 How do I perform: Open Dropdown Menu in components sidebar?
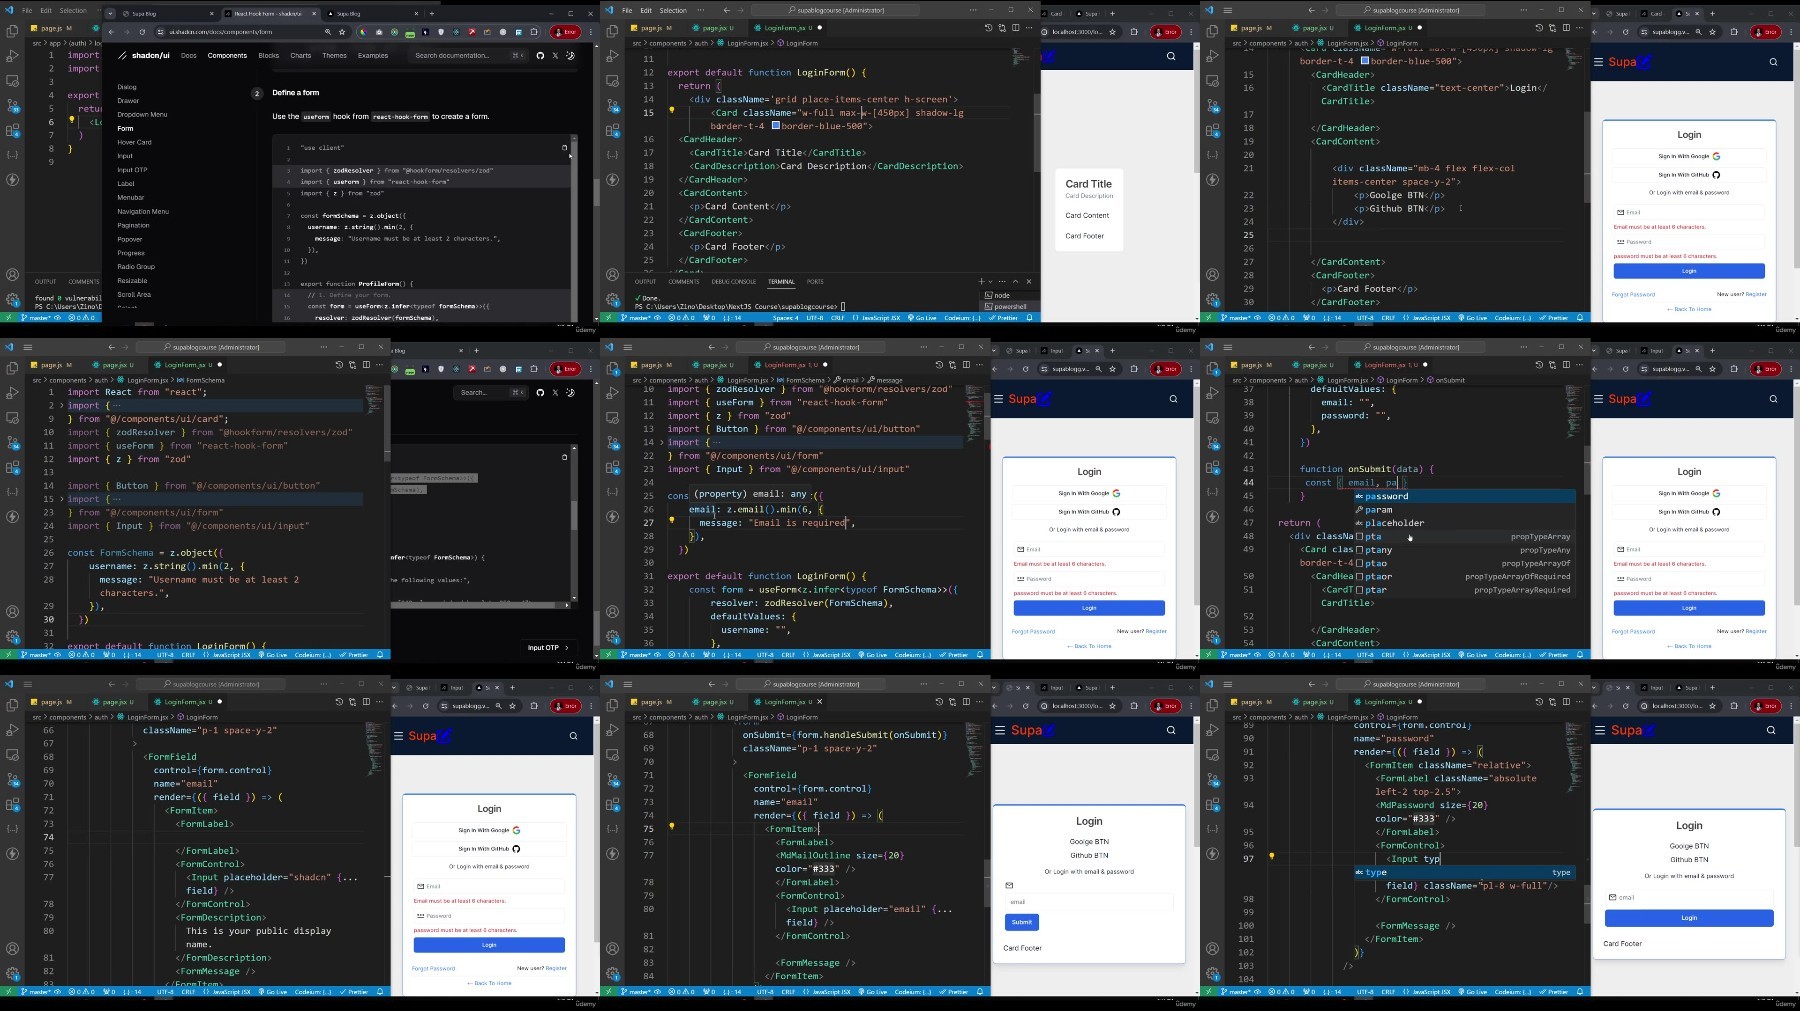[x=142, y=115]
